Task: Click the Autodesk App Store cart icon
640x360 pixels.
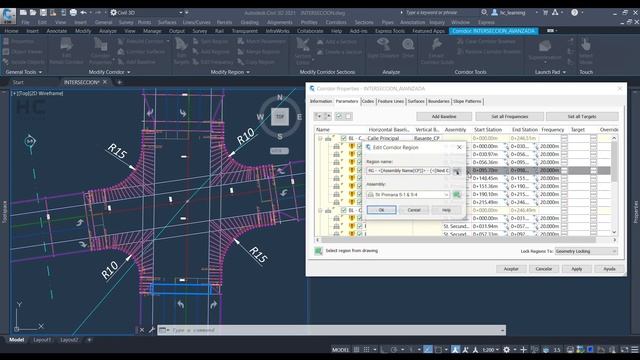Action: point(545,13)
